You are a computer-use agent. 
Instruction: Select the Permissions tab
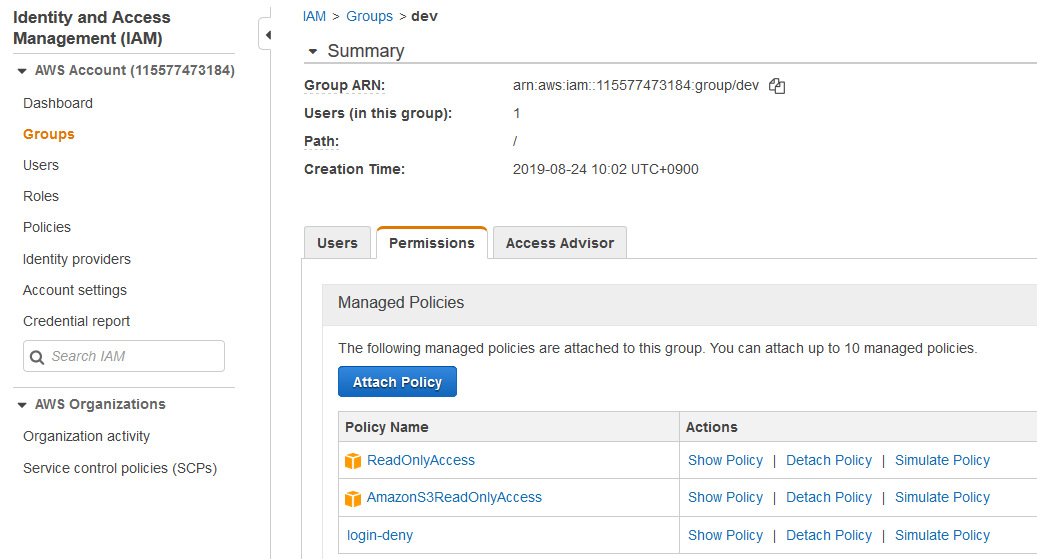click(432, 243)
